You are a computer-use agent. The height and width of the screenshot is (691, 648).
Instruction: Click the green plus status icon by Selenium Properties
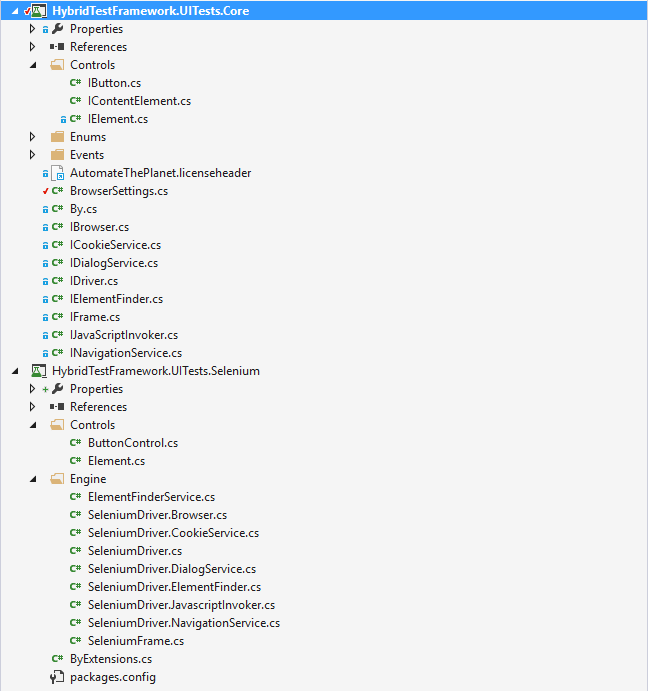(x=45, y=389)
